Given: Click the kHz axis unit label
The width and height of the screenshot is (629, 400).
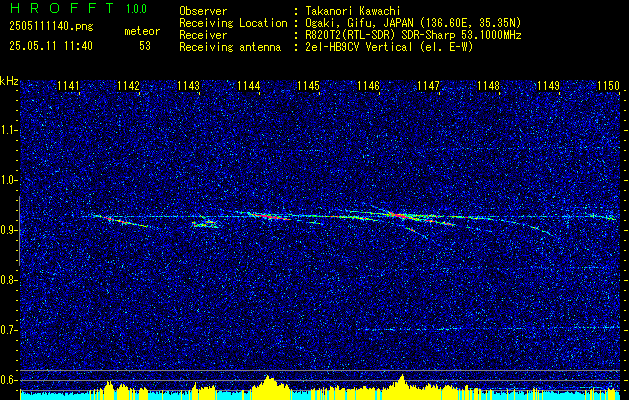Looking at the screenshot, I should [x=9, y=81].
